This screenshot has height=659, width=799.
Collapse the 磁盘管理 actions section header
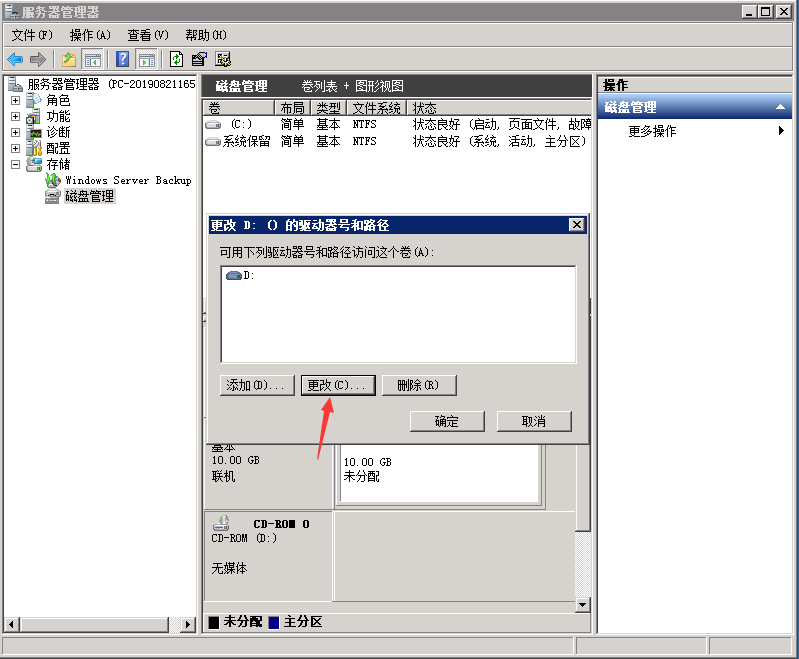click(781, 107)
